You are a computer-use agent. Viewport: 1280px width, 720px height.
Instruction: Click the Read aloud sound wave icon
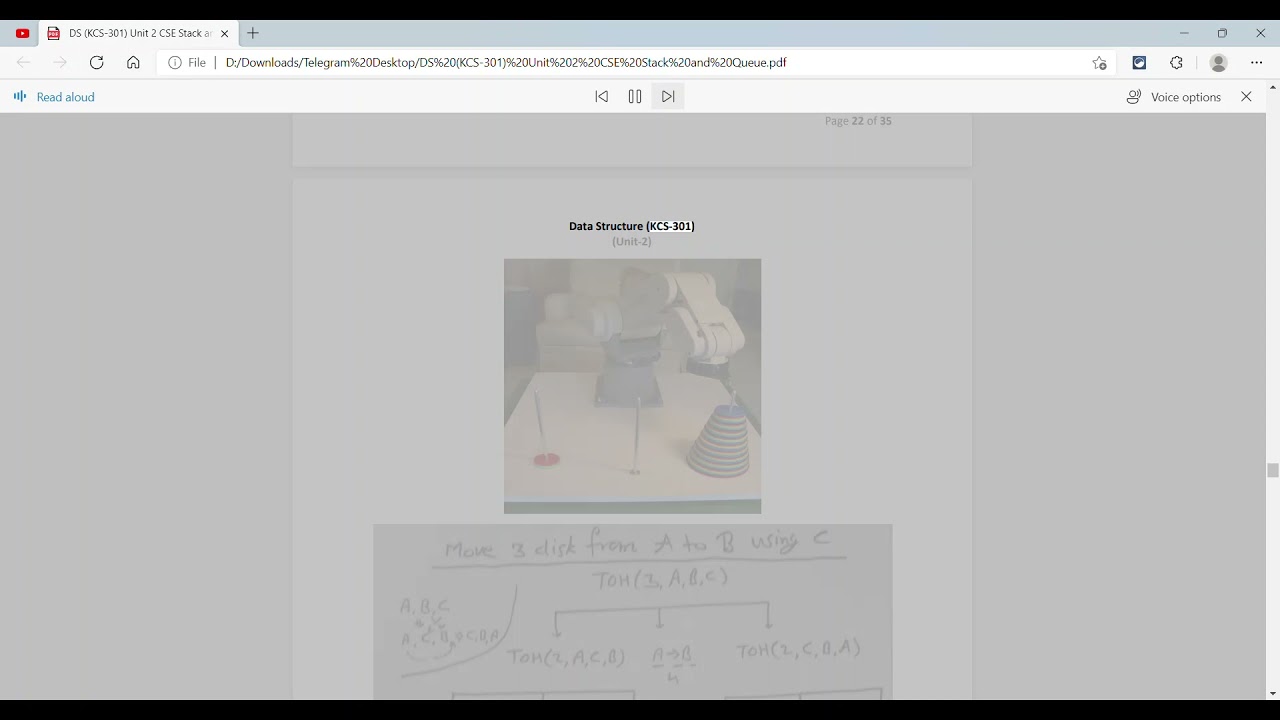(20, 97)
